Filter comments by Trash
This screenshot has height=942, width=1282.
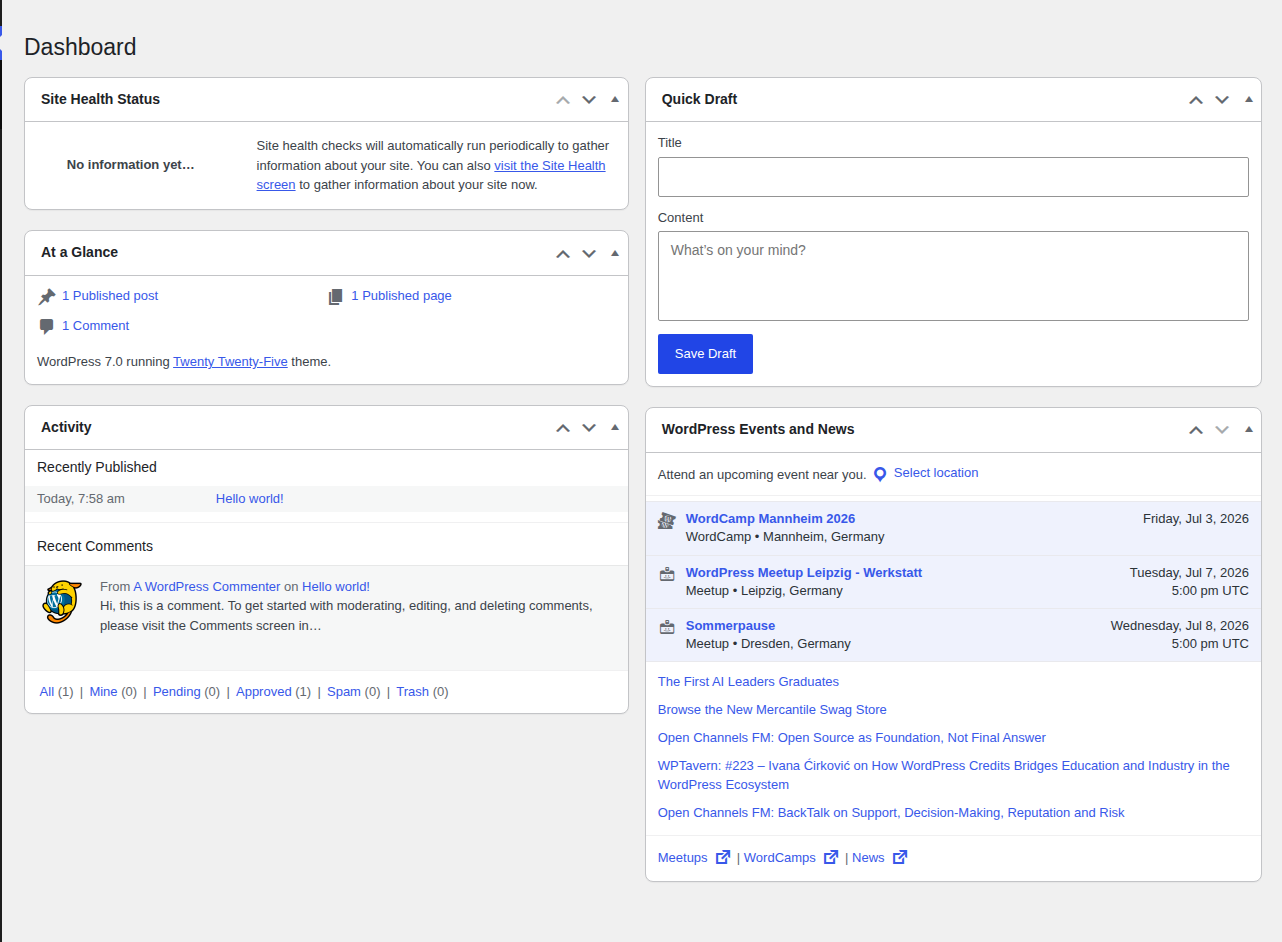click(x=412, y=692)
